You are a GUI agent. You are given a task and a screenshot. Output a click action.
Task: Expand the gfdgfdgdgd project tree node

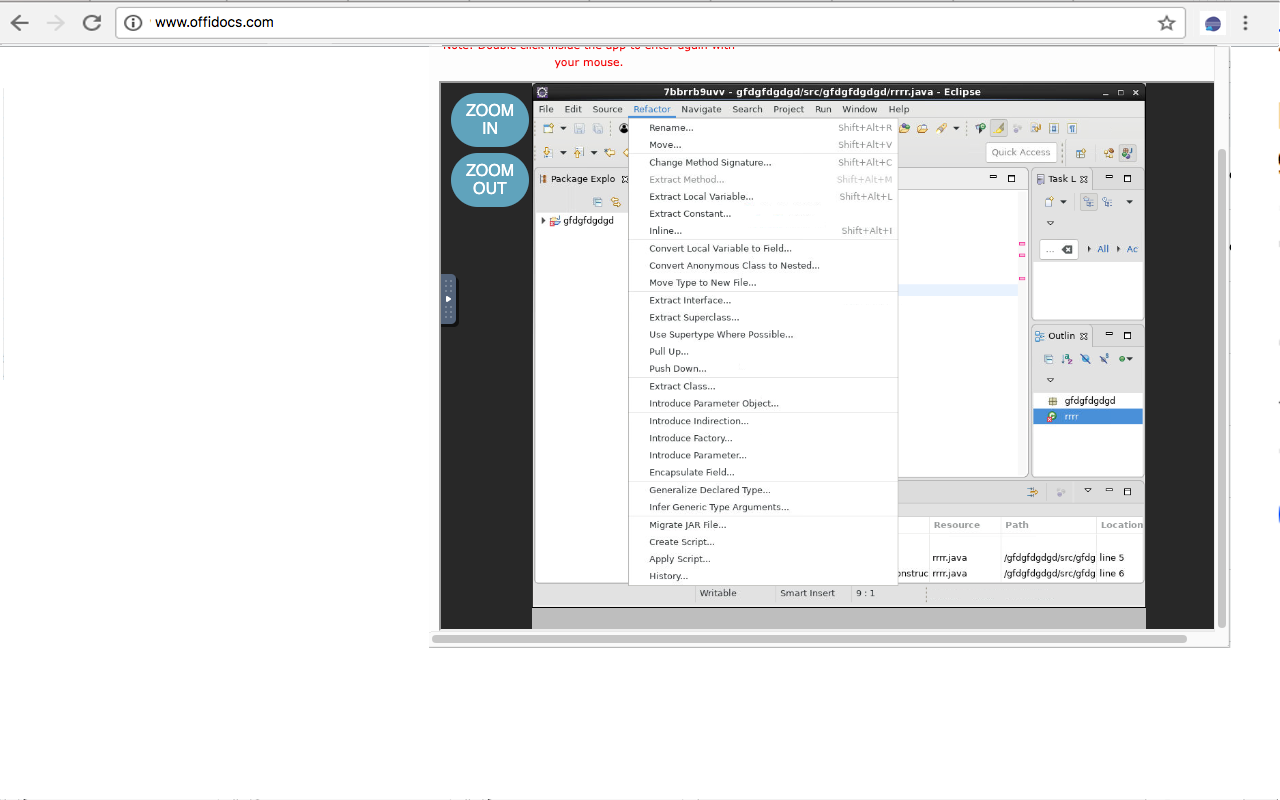543,221
